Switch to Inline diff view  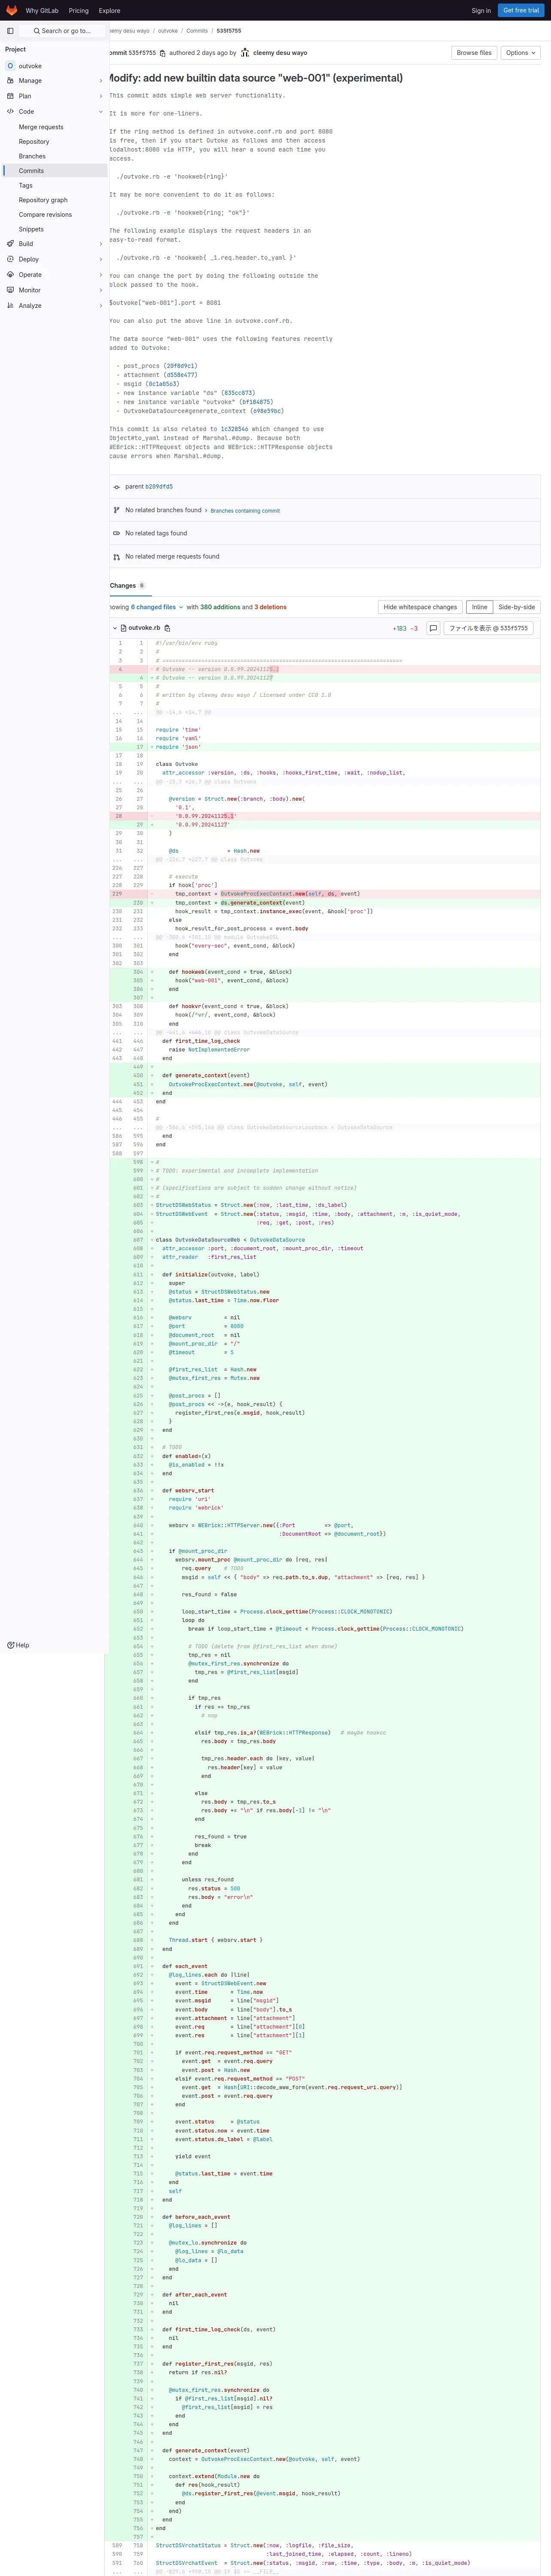point(480,607)
